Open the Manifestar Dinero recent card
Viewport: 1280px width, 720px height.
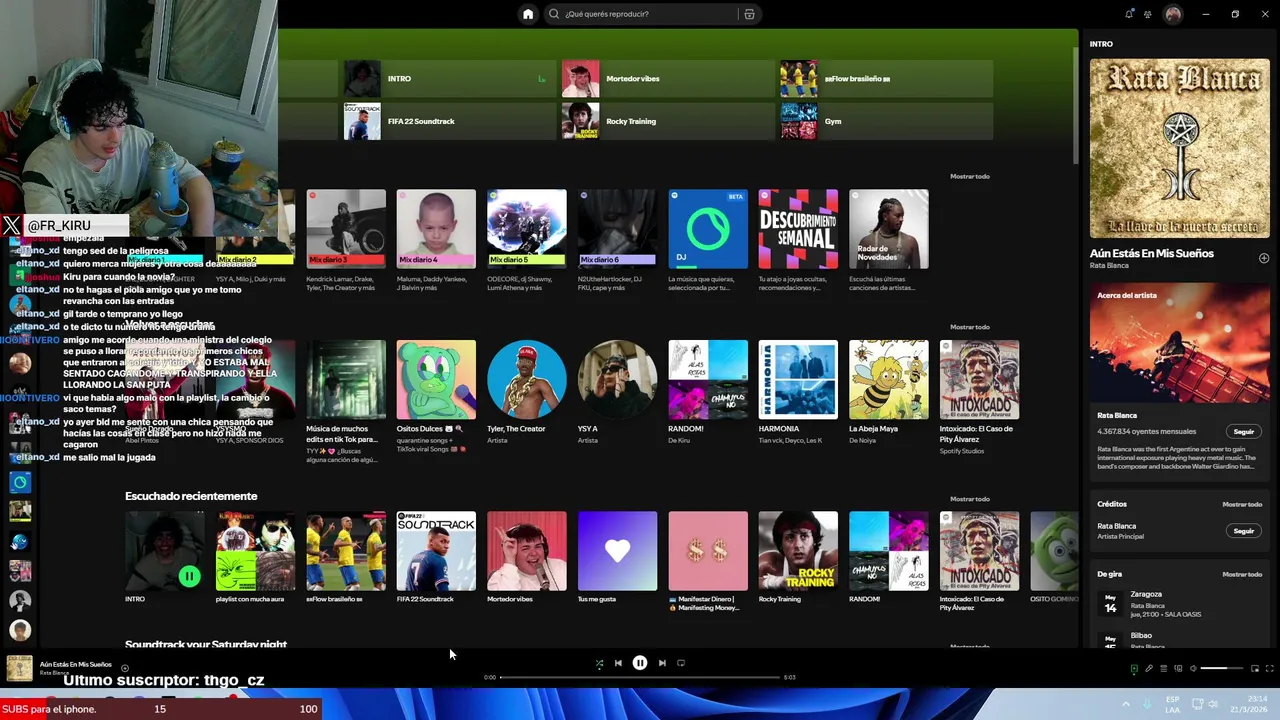[x=708, y=561]
